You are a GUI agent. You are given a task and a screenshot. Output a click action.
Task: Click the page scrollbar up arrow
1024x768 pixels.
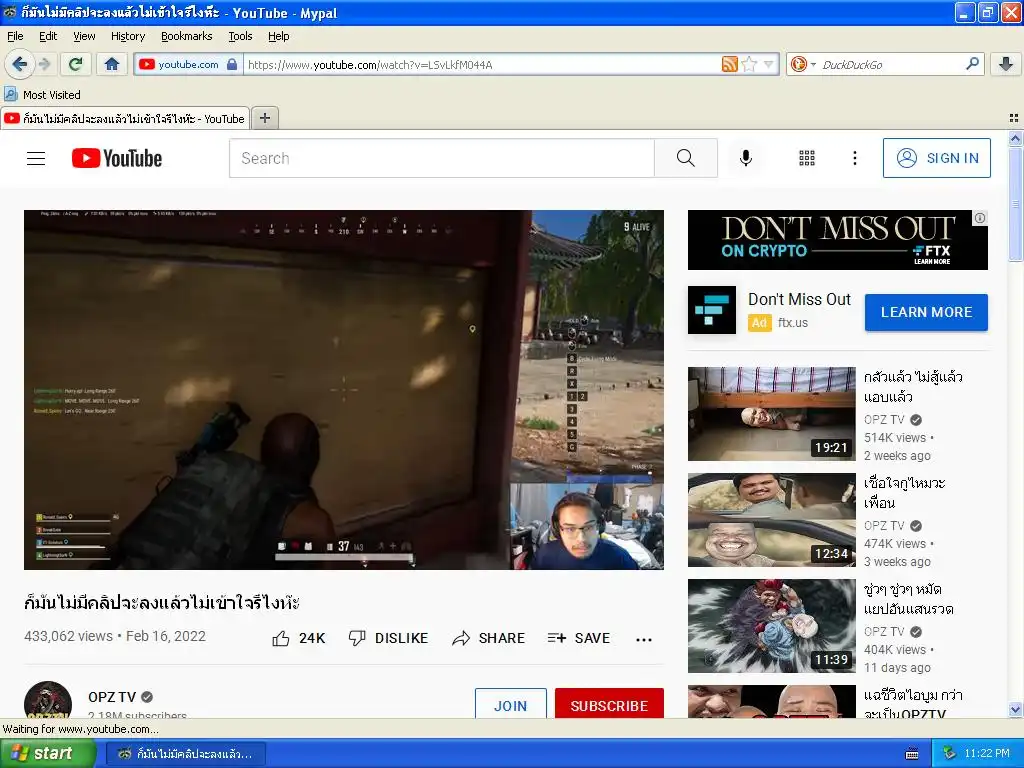[x=1015, y=138]
